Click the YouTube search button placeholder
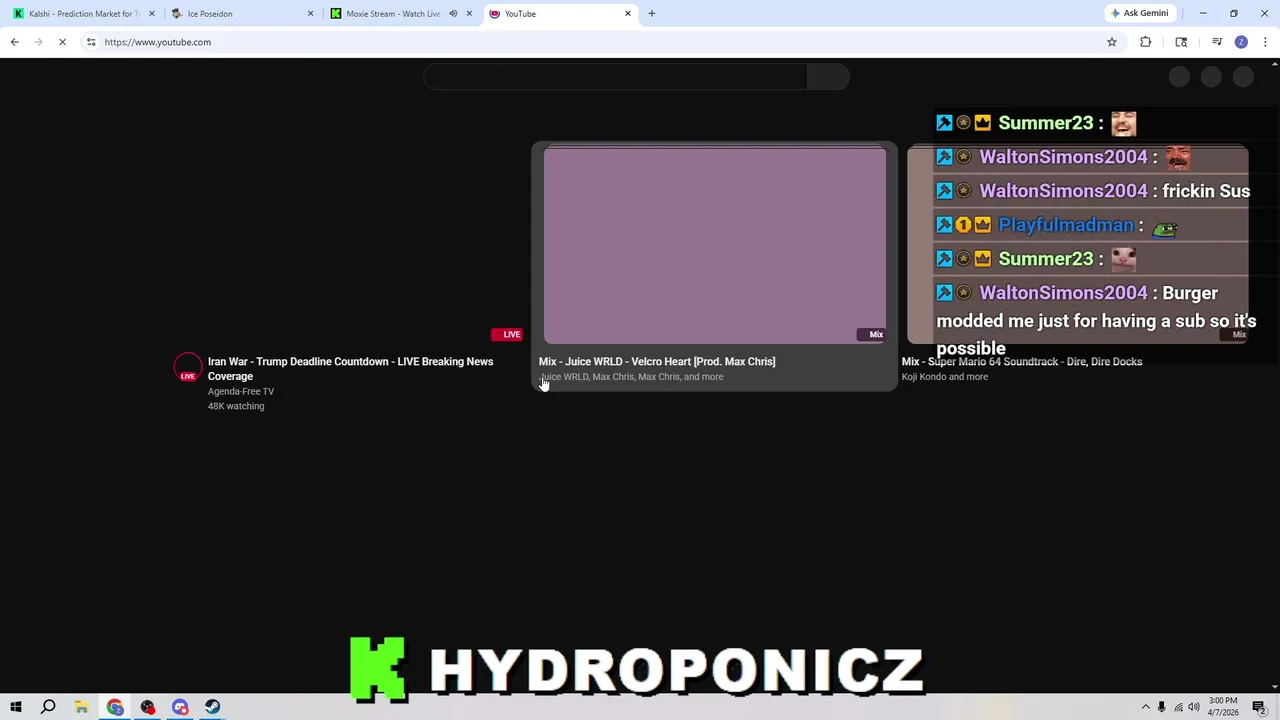The width and height of the screenshot is (1280, 720). tap(828, 77)
